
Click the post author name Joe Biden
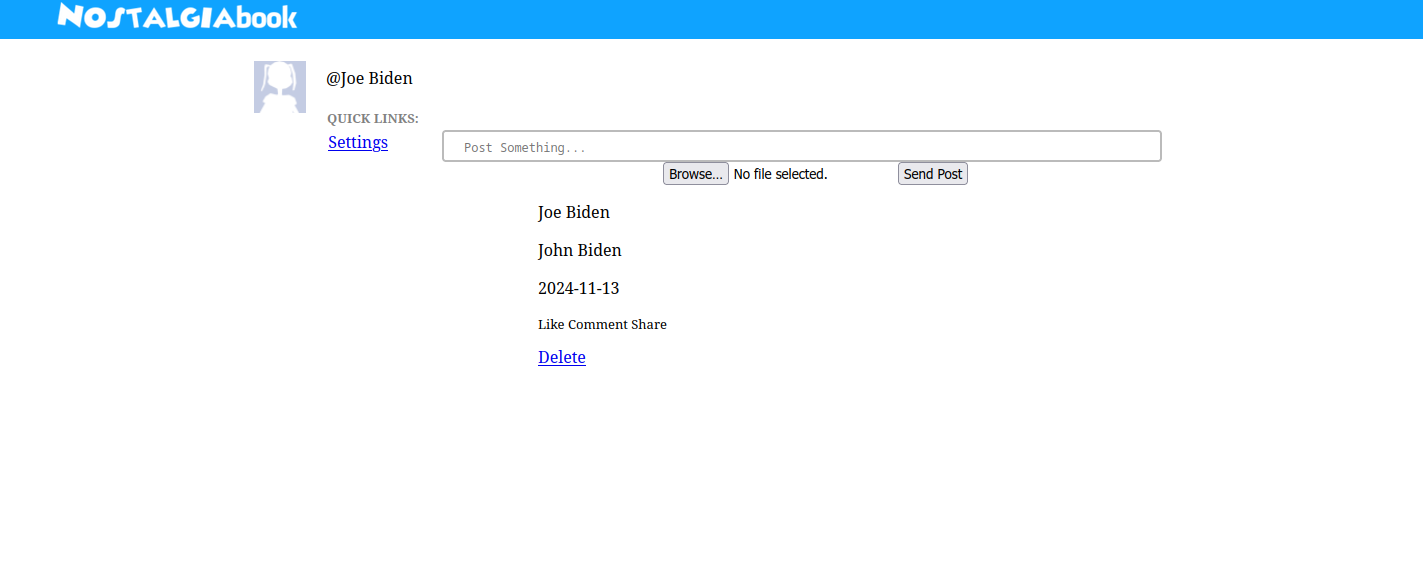tap(574, 212)
